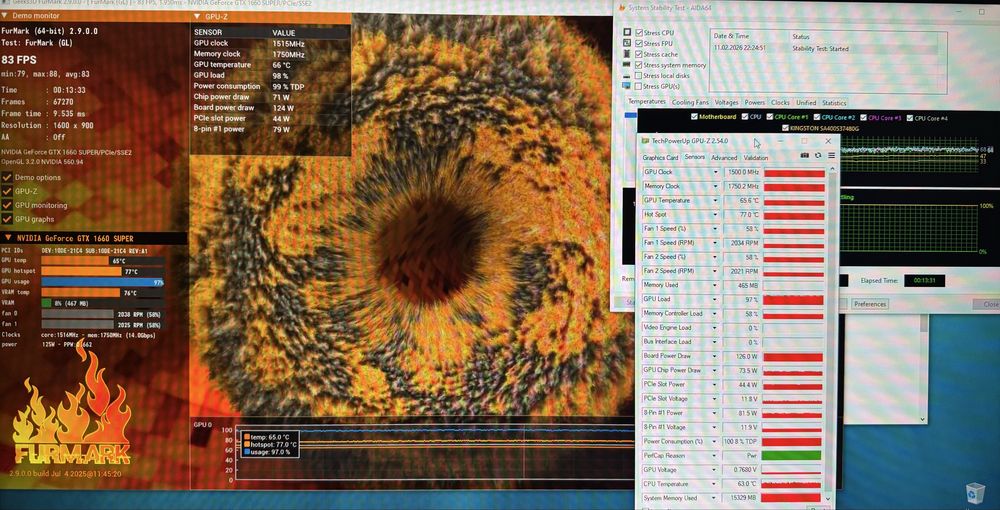
Task: Open dropdown arrow for Board Power Draw
Action: pyautogui.click(x=716, y=356)
